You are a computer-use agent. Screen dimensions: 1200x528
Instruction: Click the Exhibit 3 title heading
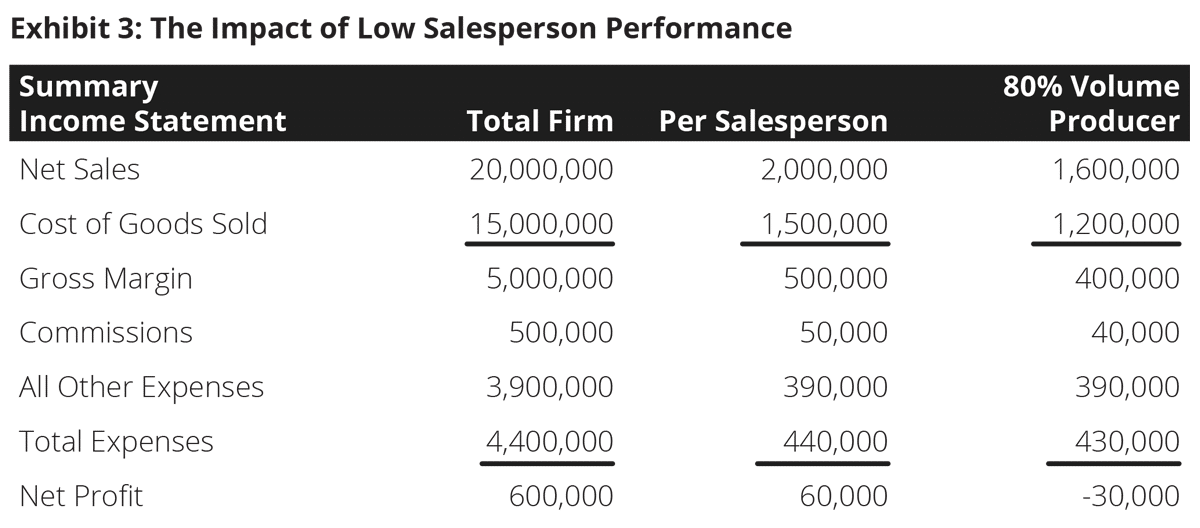pyautogui.click(x=400, y=28)
